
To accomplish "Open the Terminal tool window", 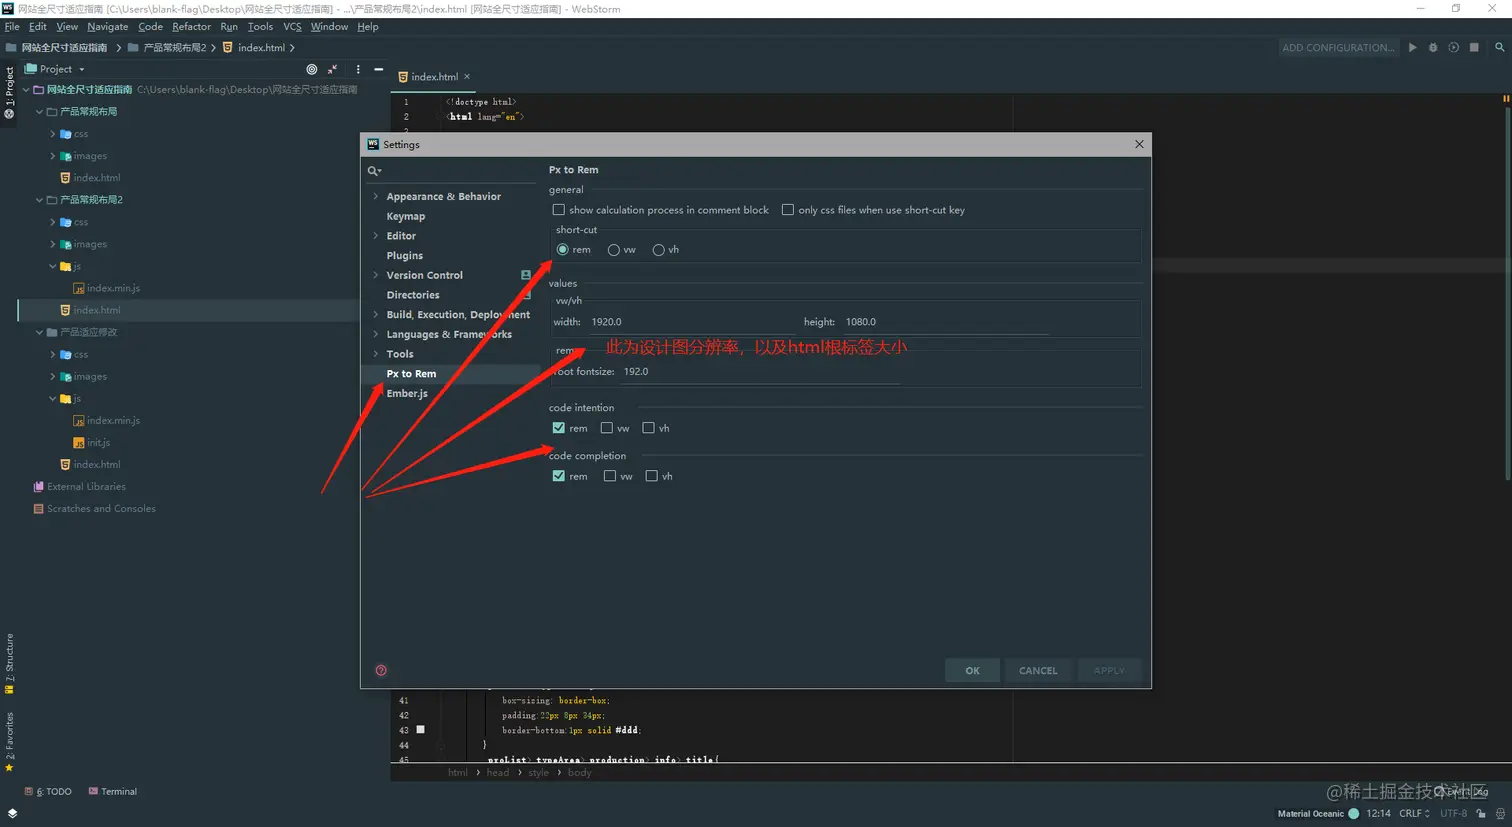I will click(x=112, y=791).
